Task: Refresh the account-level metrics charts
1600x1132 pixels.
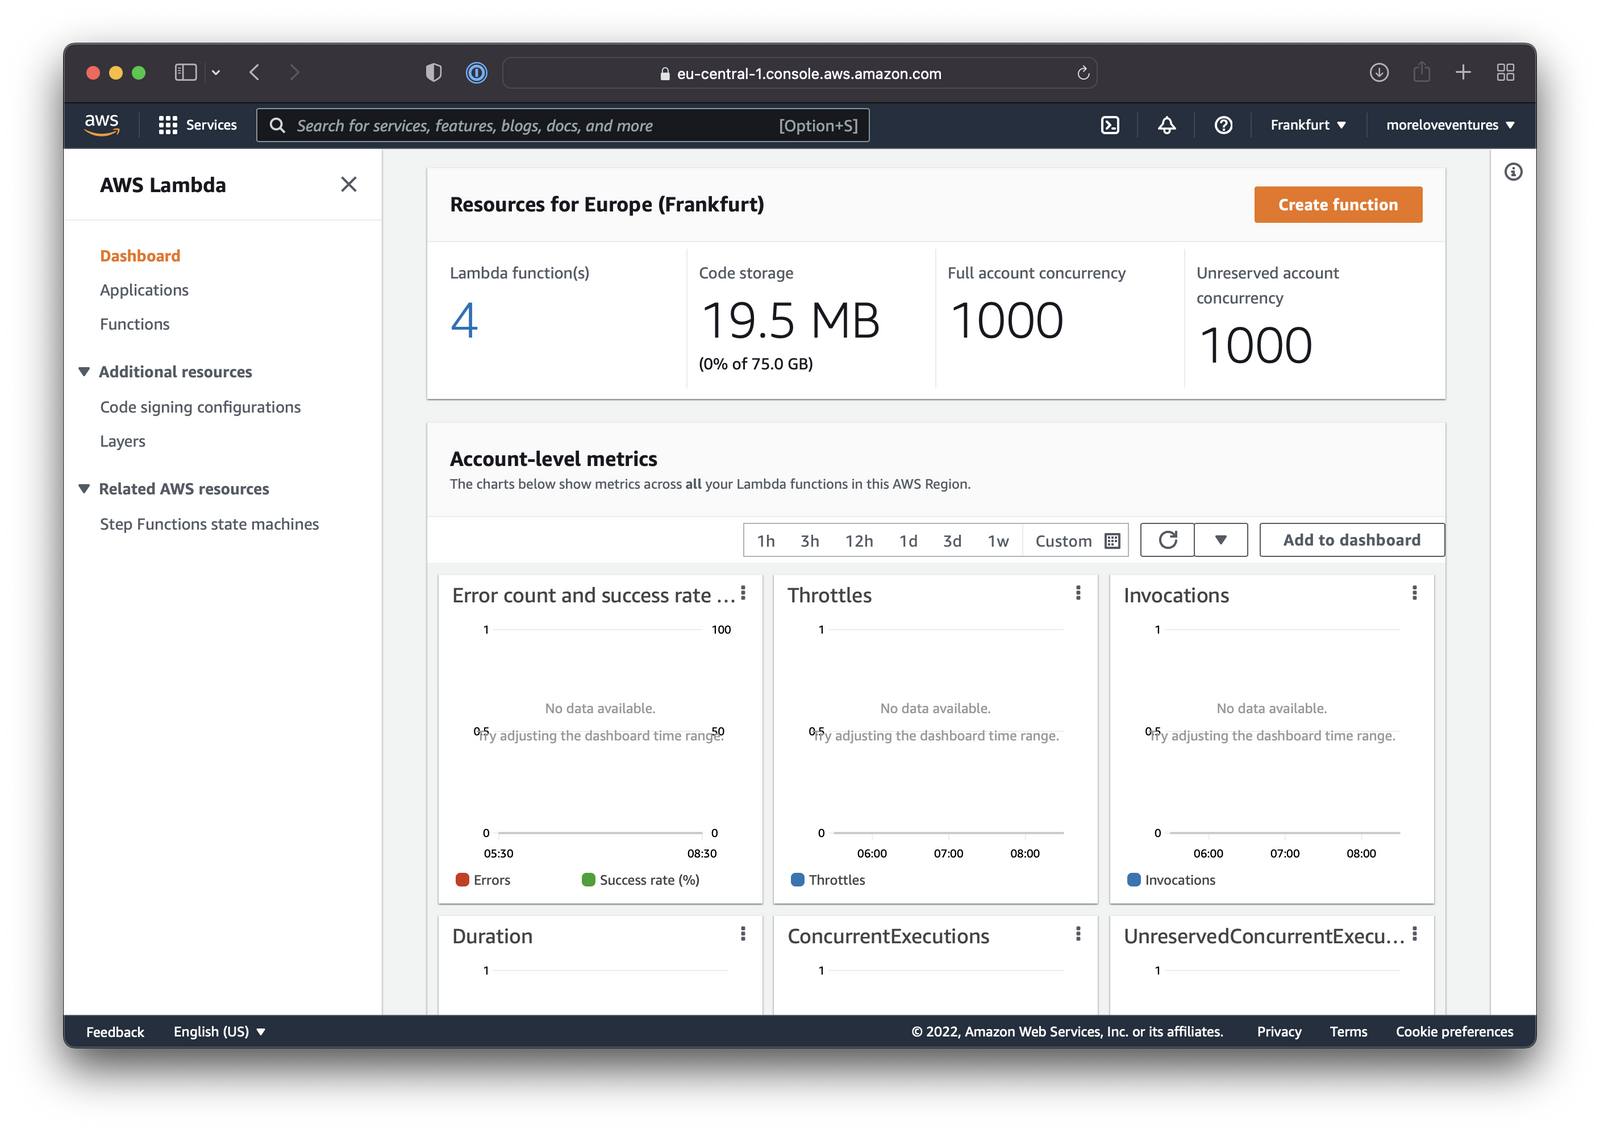Action: [x=1167, y=540]
